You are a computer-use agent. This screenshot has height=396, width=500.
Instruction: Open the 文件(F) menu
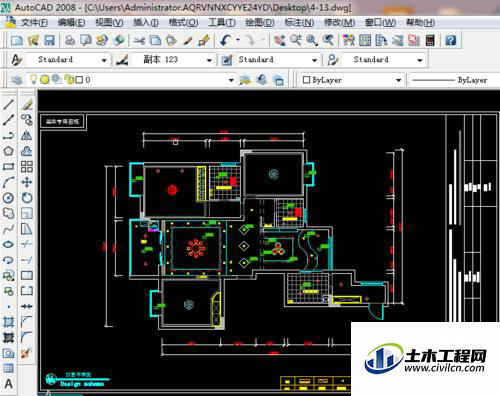[34, 23]
